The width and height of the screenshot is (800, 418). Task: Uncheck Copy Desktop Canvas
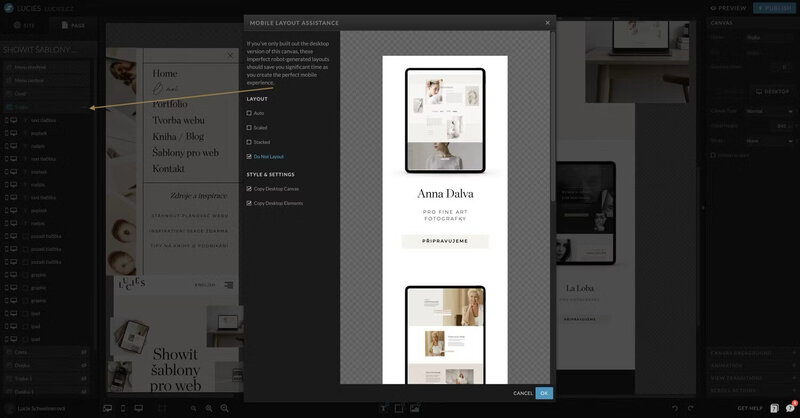tap(249, 189)
